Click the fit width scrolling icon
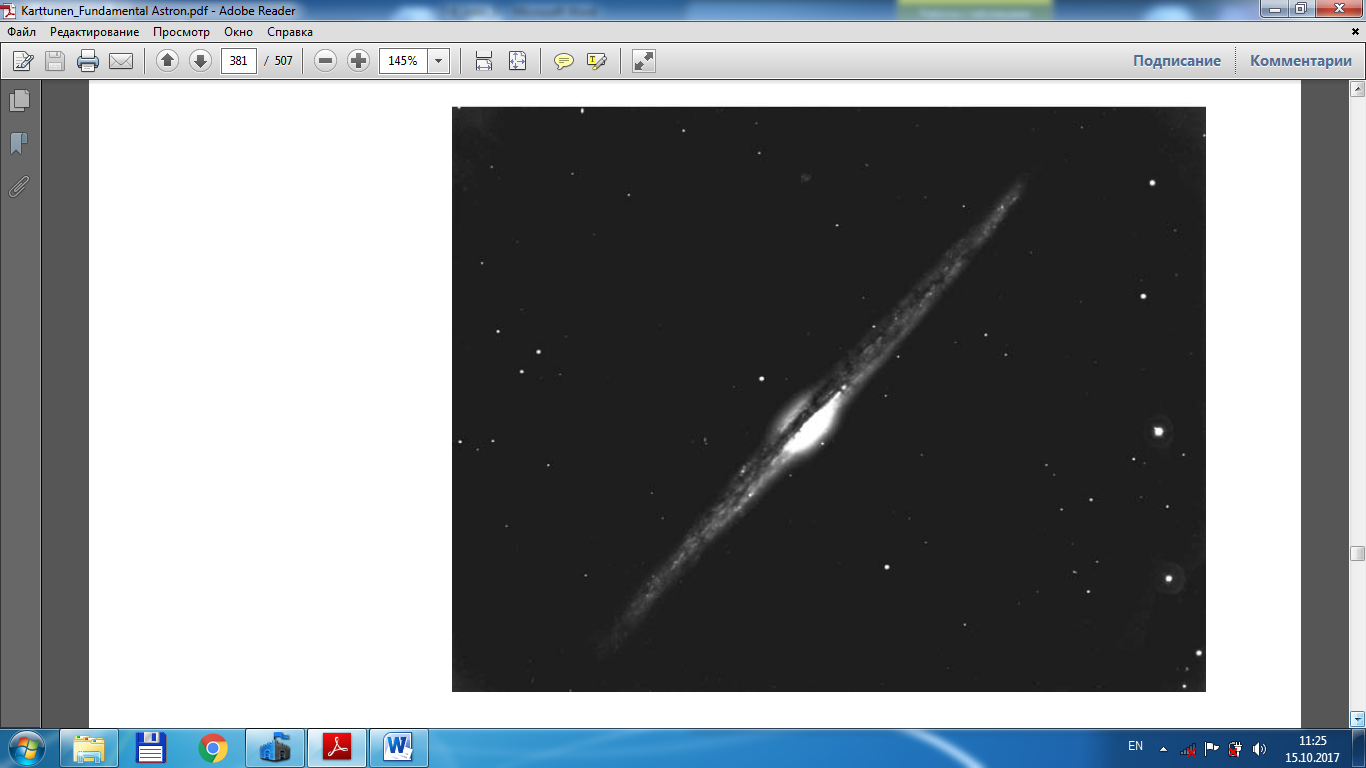The image size is (1366, 768). pyautogui.click(x=484, y=61)
